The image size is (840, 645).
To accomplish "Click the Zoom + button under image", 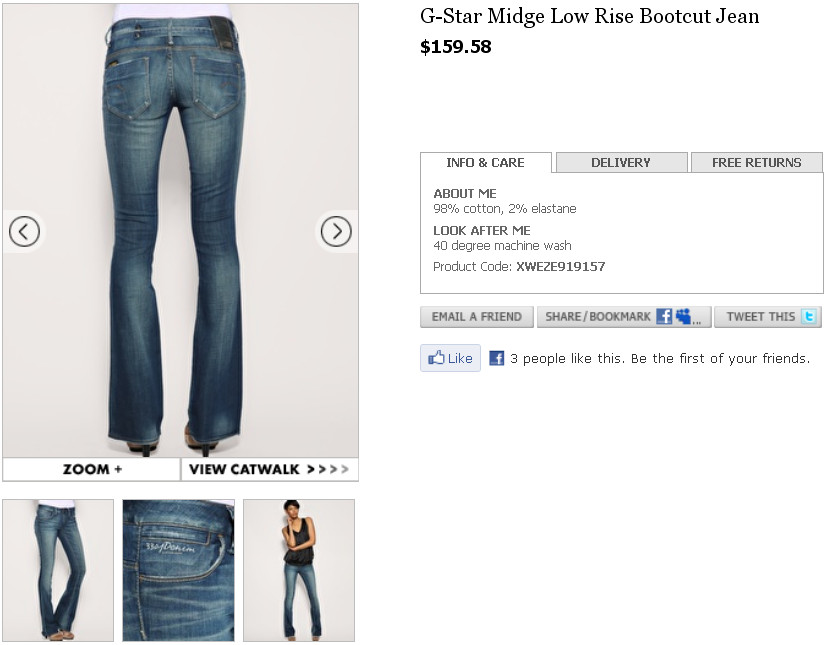I will click(x=92, y=469).
